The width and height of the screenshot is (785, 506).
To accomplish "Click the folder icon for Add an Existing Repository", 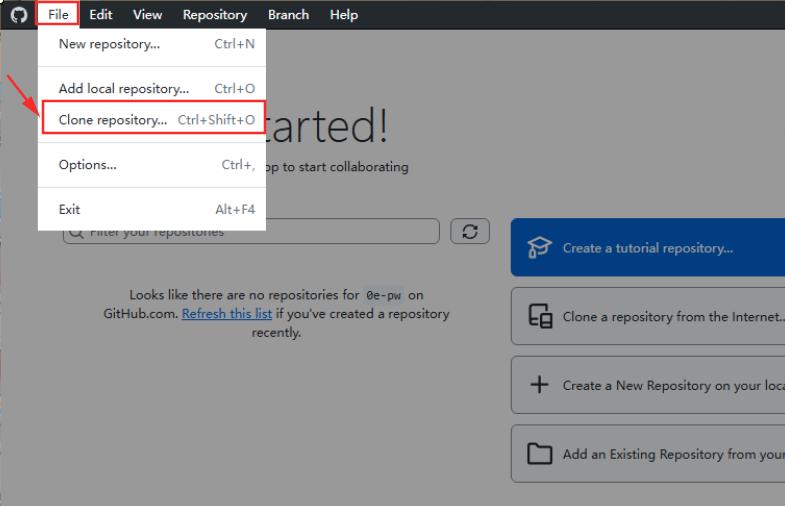I will click(540, 454).
